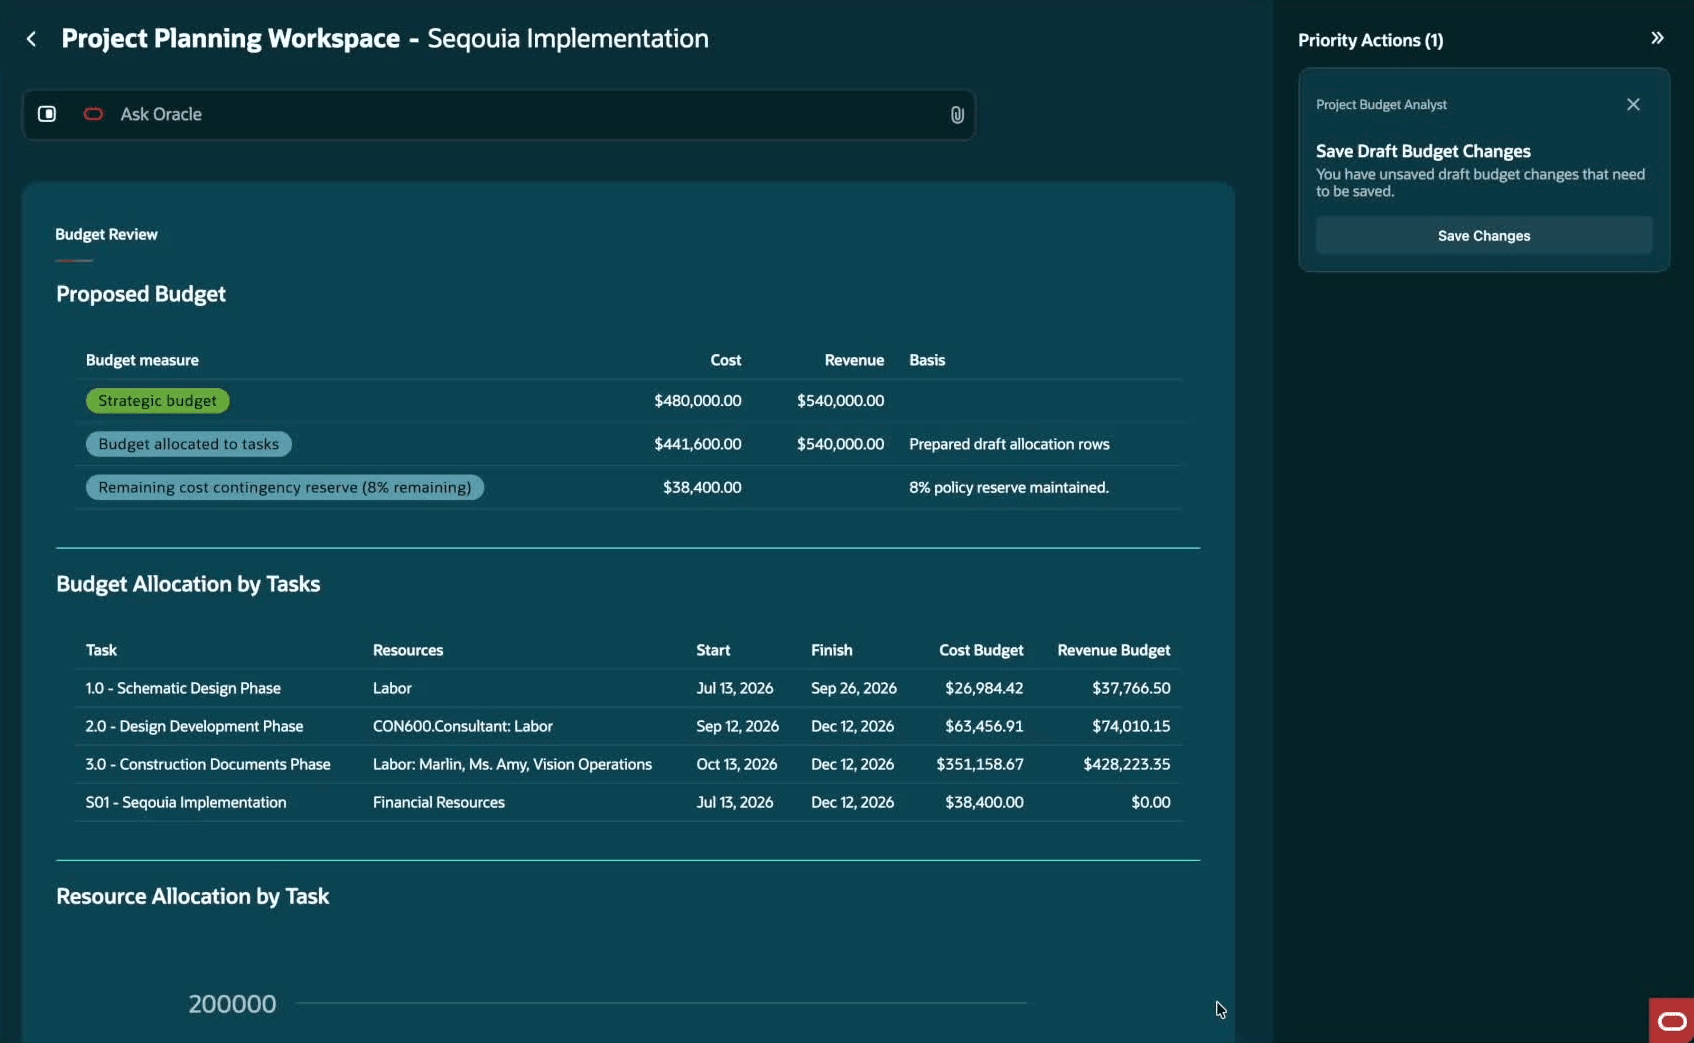Click the $63,456.91 cost budget cell
This screenshot has height=1043, width=1694.
click(x=984, y=726)
